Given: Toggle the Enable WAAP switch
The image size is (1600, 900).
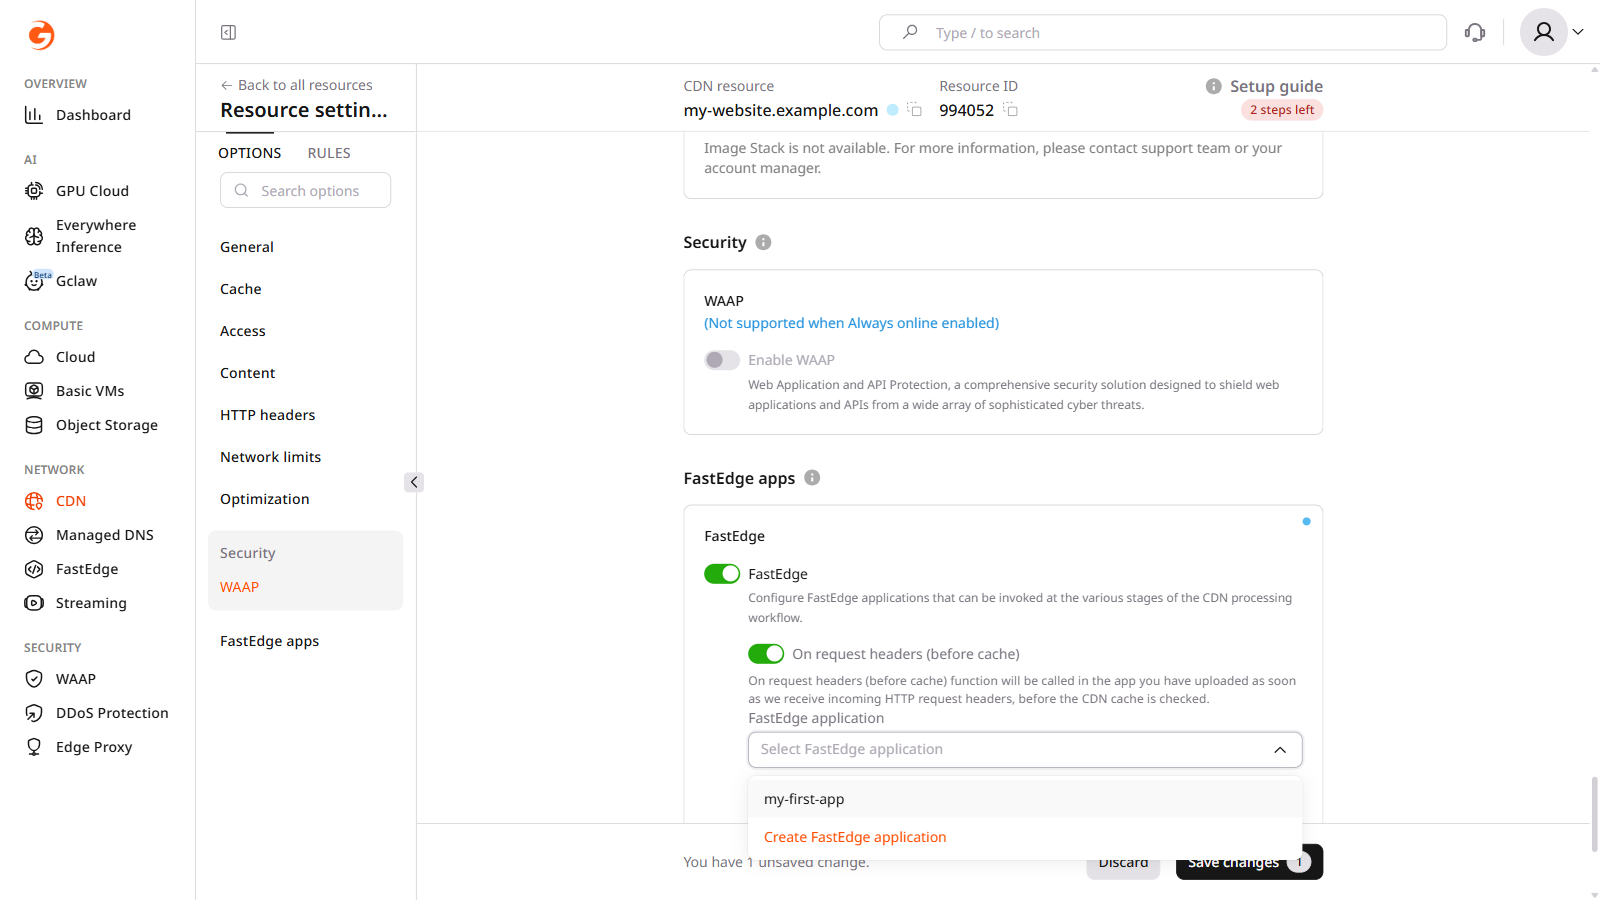Looking at the screenshot, I should pyautogui.click(x=722, y=360).
